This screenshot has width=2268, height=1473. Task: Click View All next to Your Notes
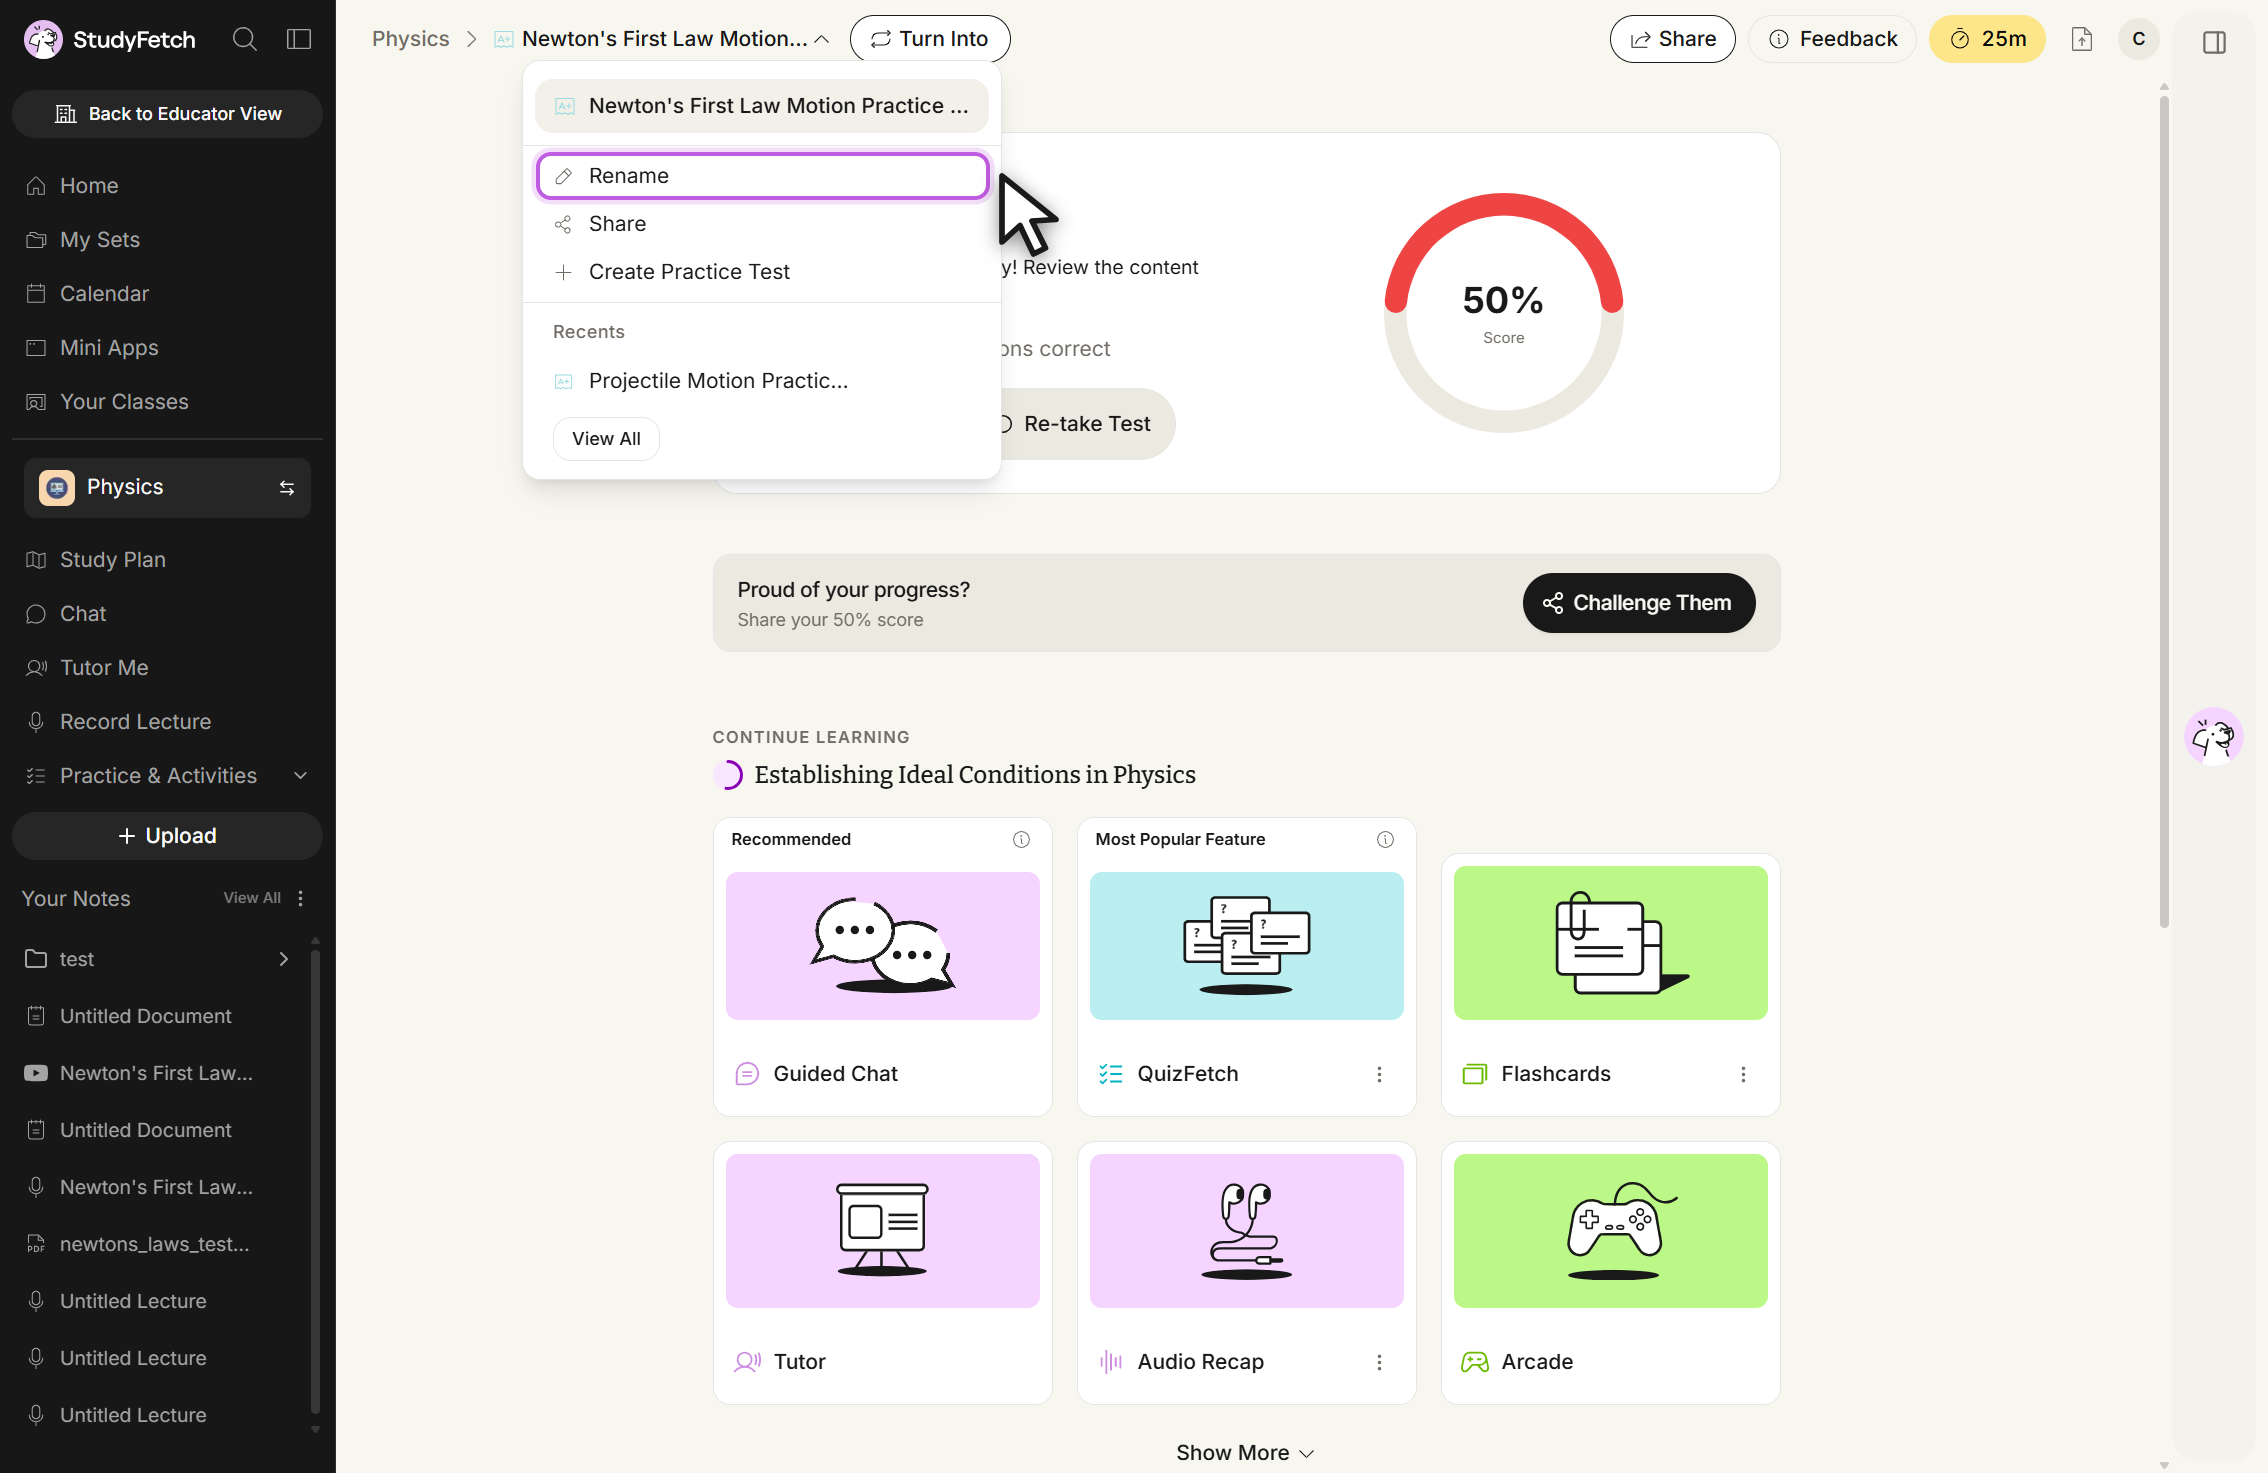(252, 898)
